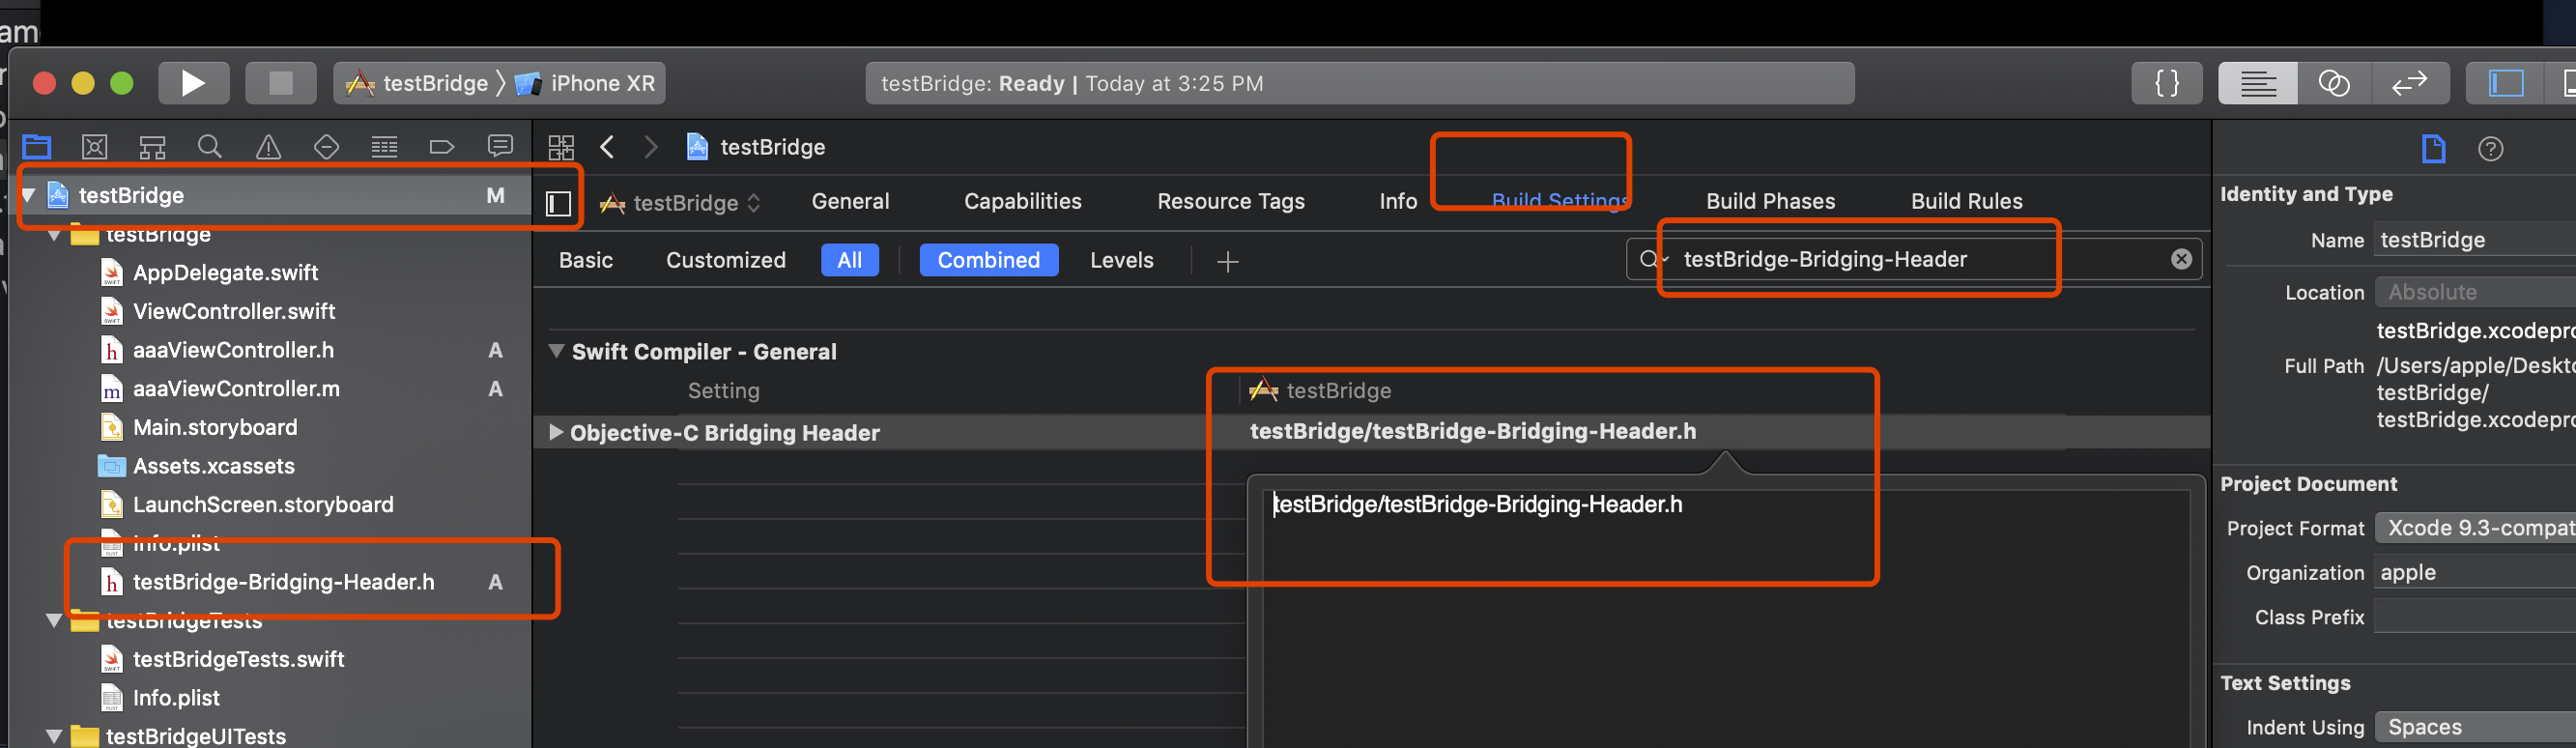Image resolution: width=2576 pixels, height=748 pixels.
Task: Stop the running build
Action: point(281,83)
